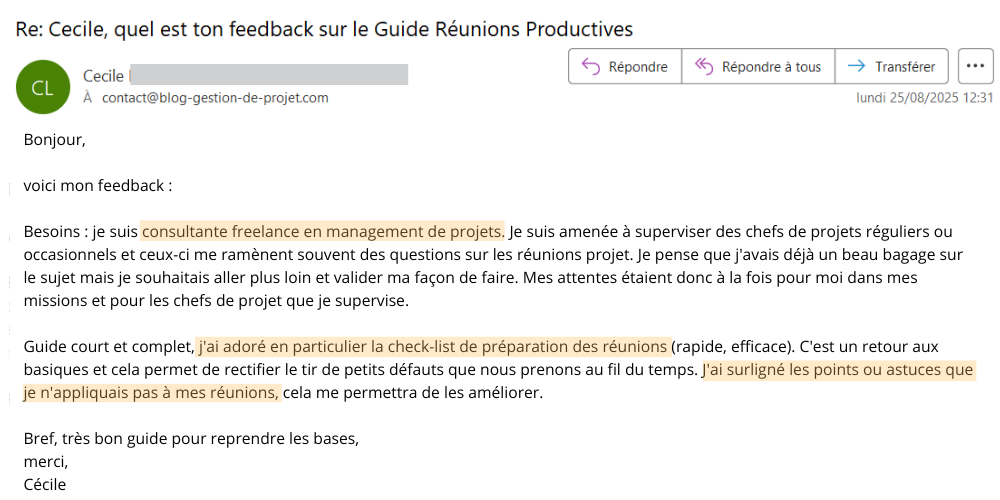1000x500 pixels.
Task: Click the redacted grey sender address bar
Action: coord(268,75)
